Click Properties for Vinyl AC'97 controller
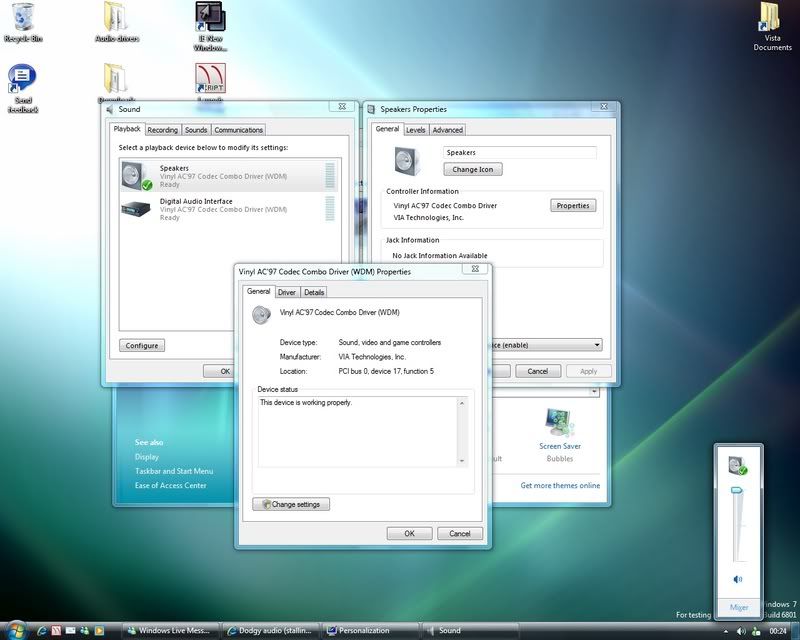800x640 pixels. click(573, 206)
